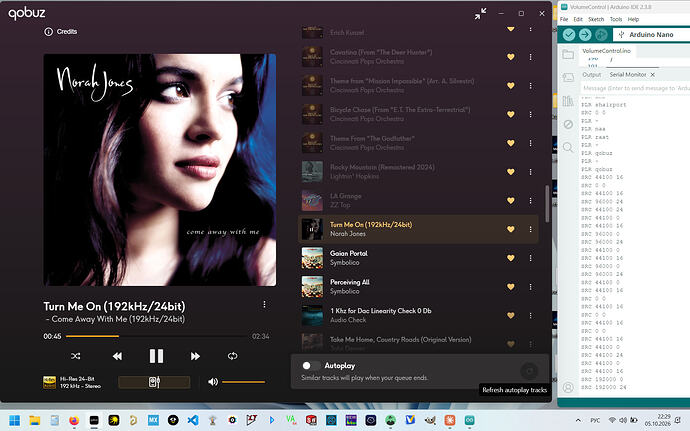Open more options for Turn Me On in queue
This screenshot has height=431, width=690.
pyautogui.click(x=531, y=229)
